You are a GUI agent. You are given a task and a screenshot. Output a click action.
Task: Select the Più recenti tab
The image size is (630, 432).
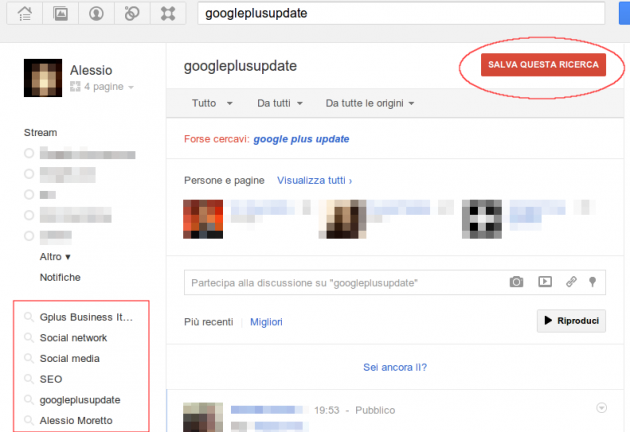pos(209,322)
